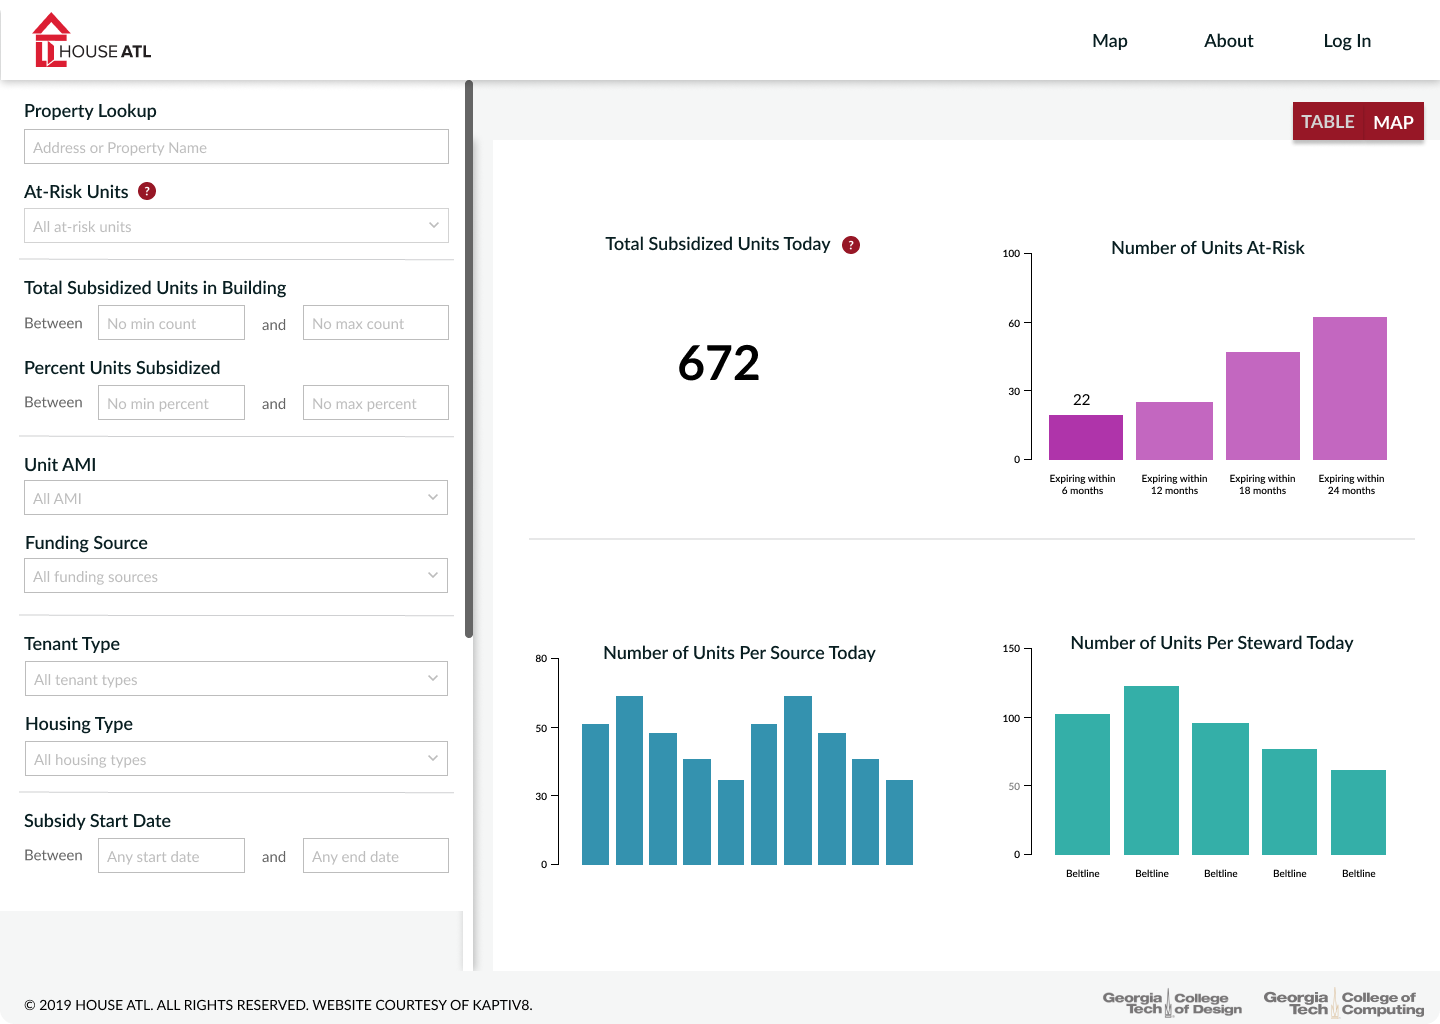Go to Log In
The image size is (1440, 1024).
[1347, 41]
